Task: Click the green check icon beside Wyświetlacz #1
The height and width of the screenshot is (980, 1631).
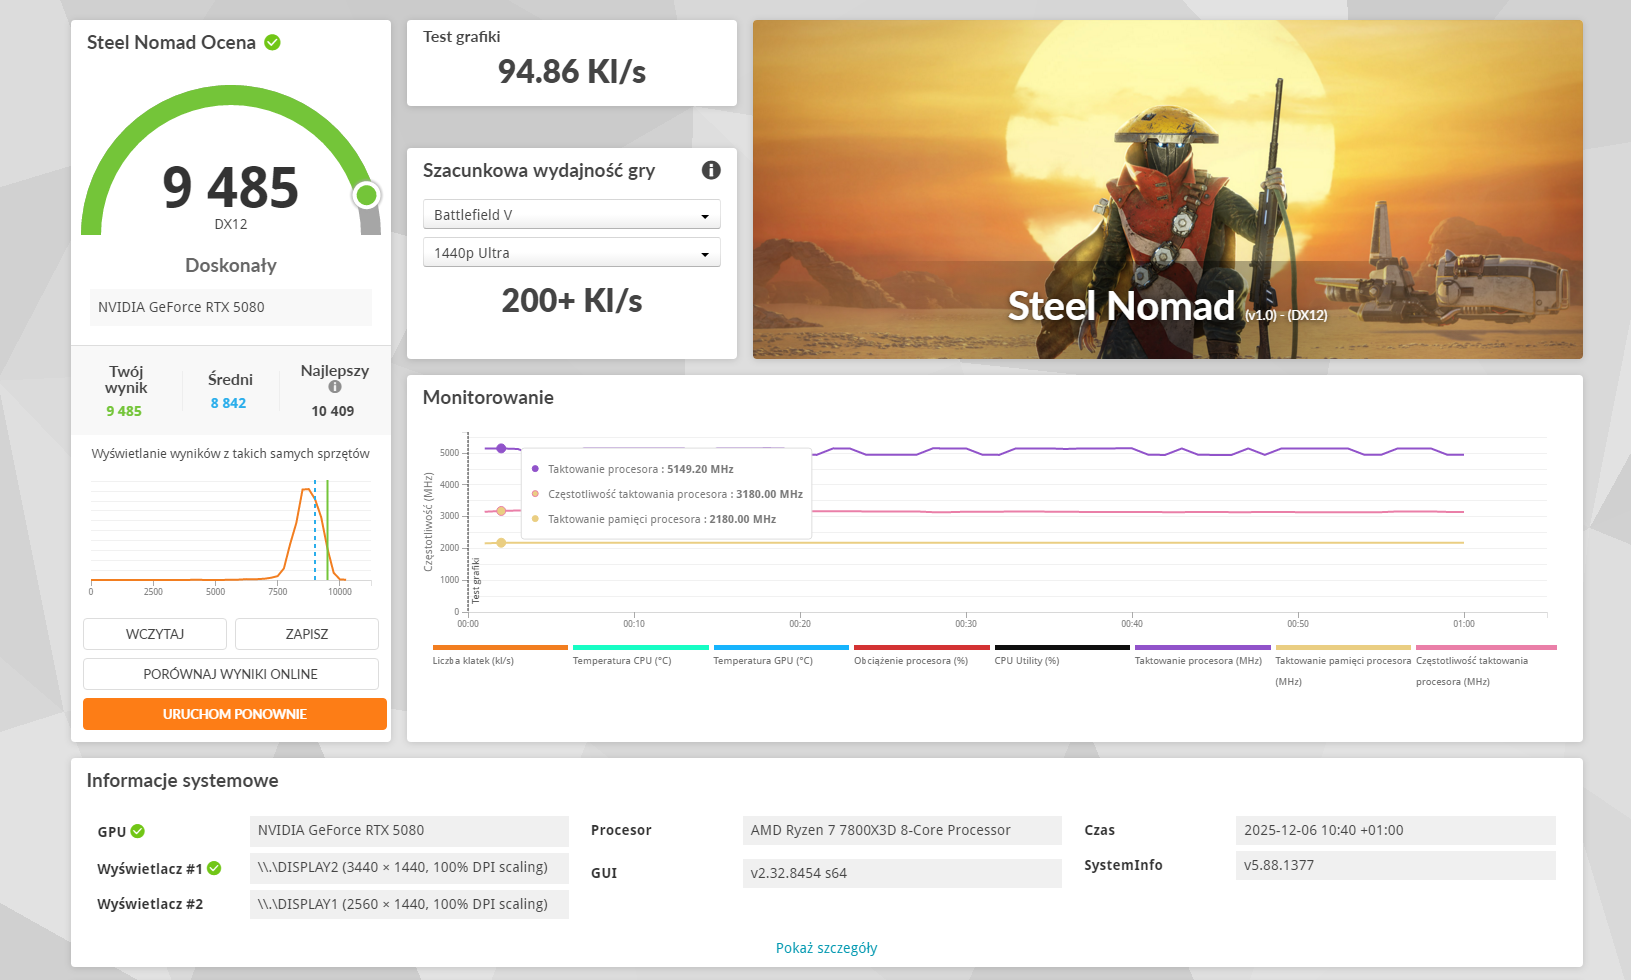Action: (x=214, y=868)
